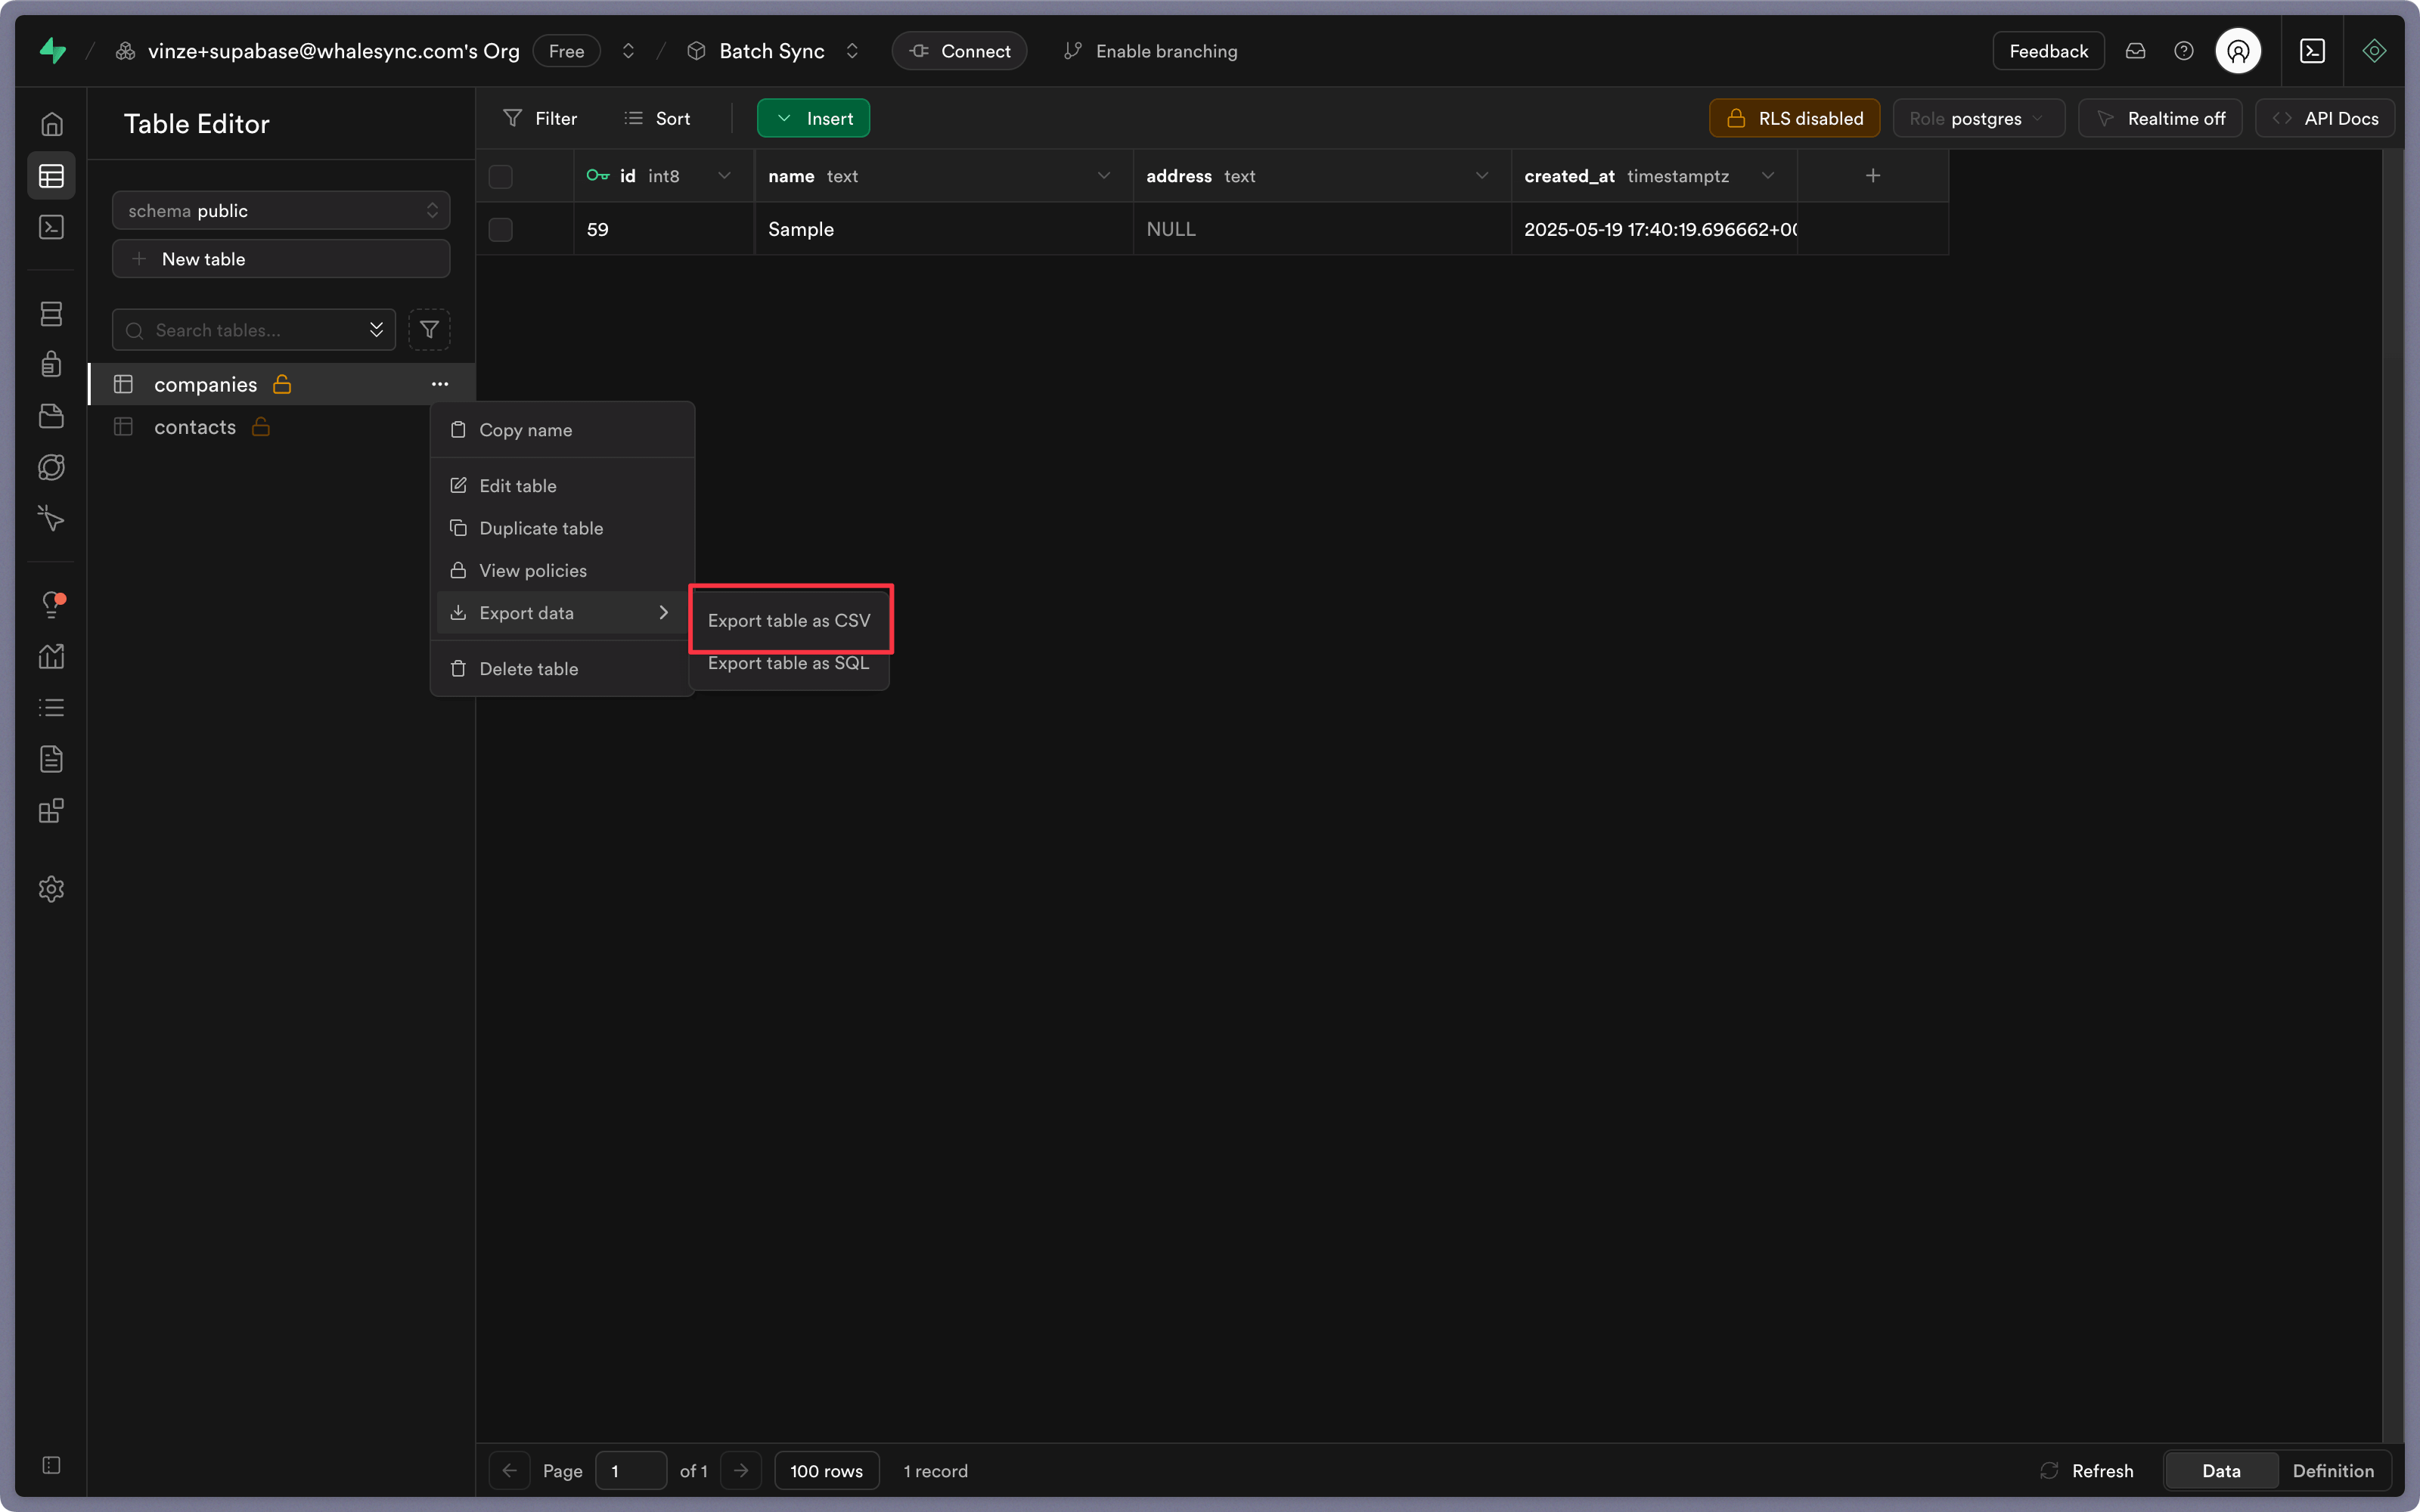
Task: Open the Batch Sync project switcher chevrons
Action: click(x=852, y=50)
